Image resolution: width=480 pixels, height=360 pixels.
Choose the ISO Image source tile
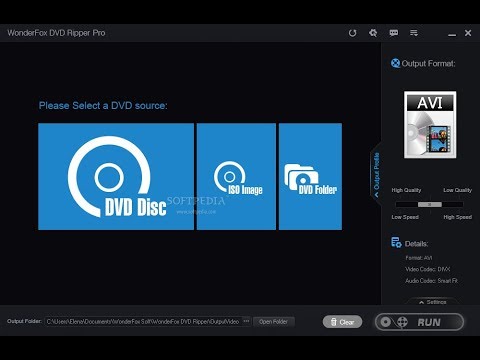click(x=236, y=176)
